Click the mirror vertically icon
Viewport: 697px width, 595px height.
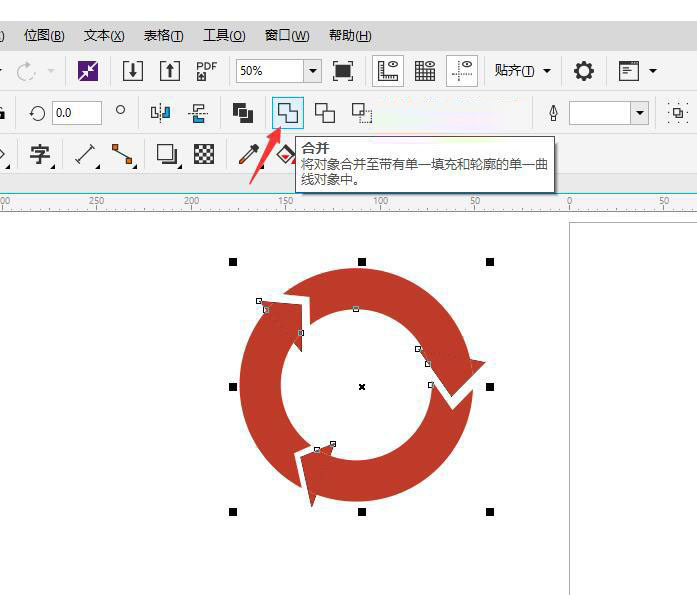[198, 113]
